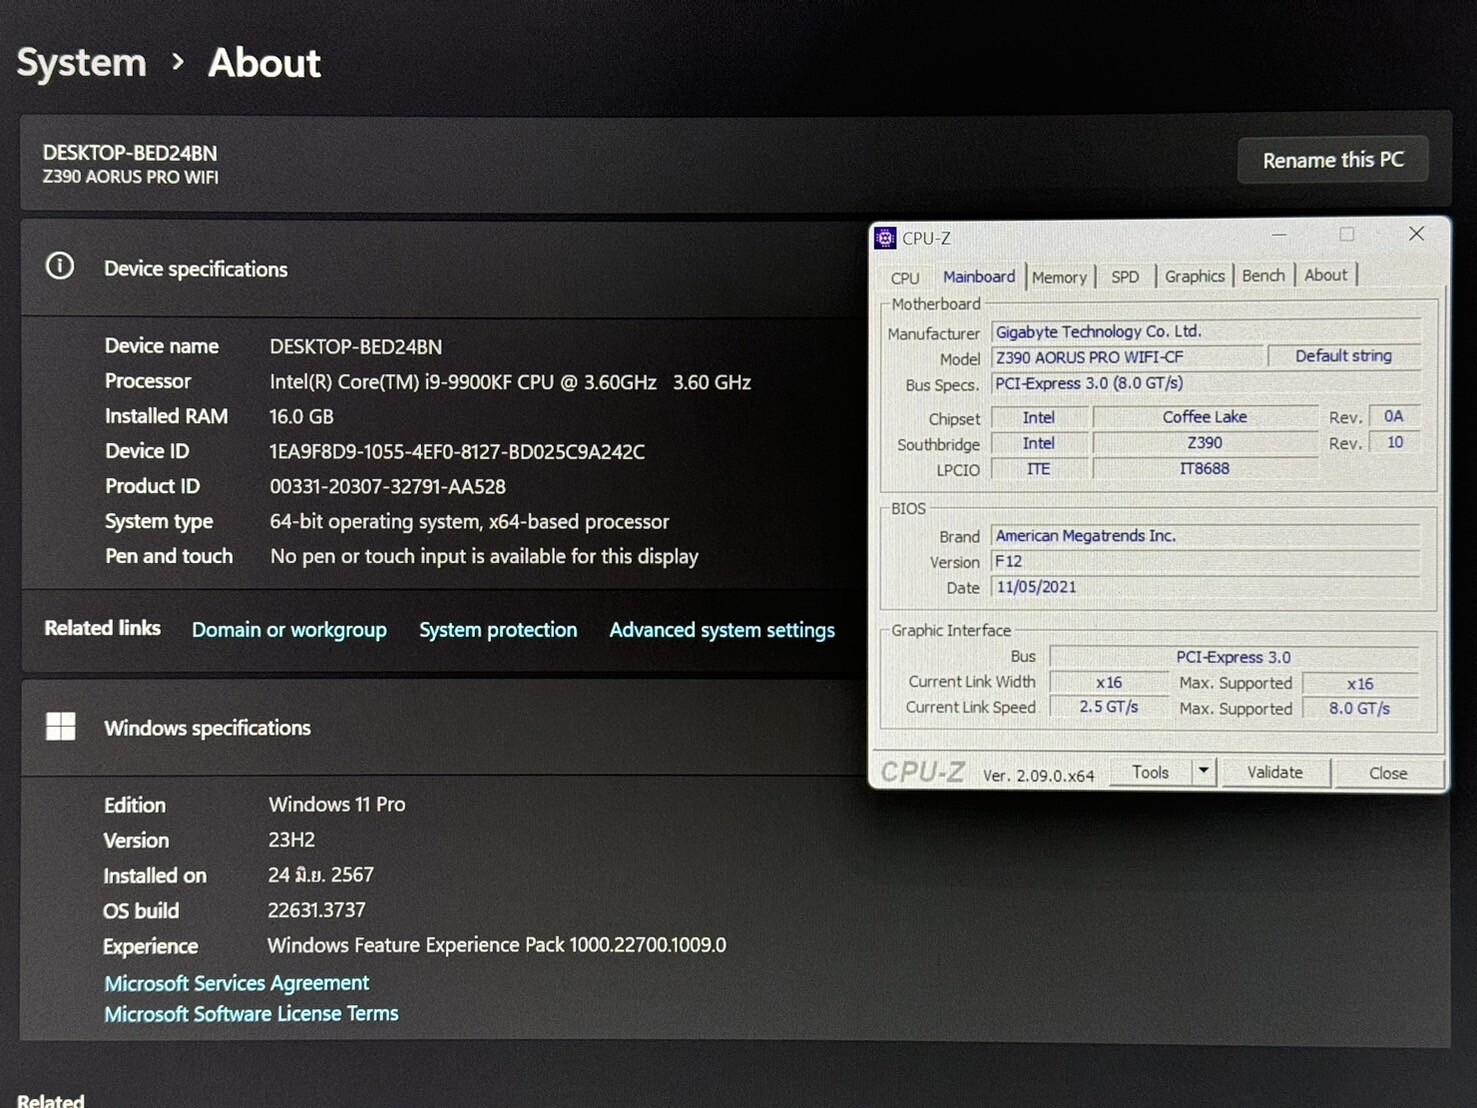The height and width of the screenshot is (1108, 1477).
Task: Click the Validate button in CPU-Z
Action: pyautogui.click(x=1275, y=772)
